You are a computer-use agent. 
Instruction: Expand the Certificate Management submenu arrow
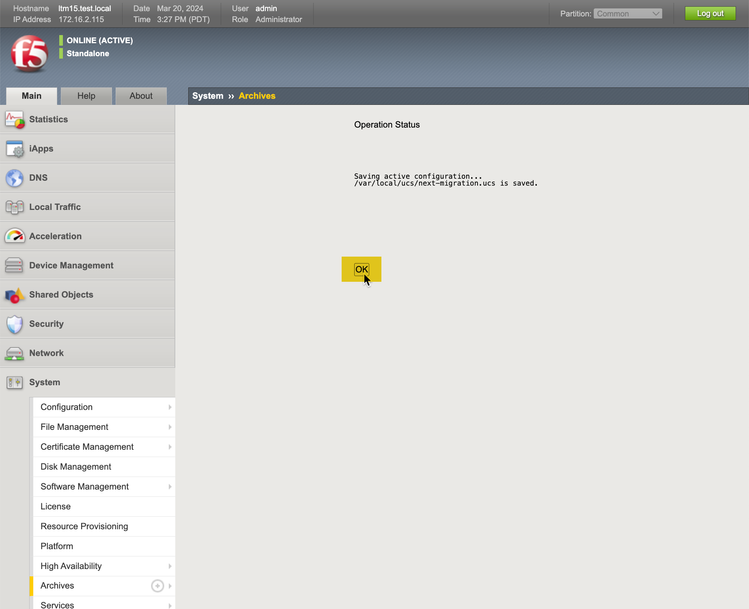[x=170, y=447]
